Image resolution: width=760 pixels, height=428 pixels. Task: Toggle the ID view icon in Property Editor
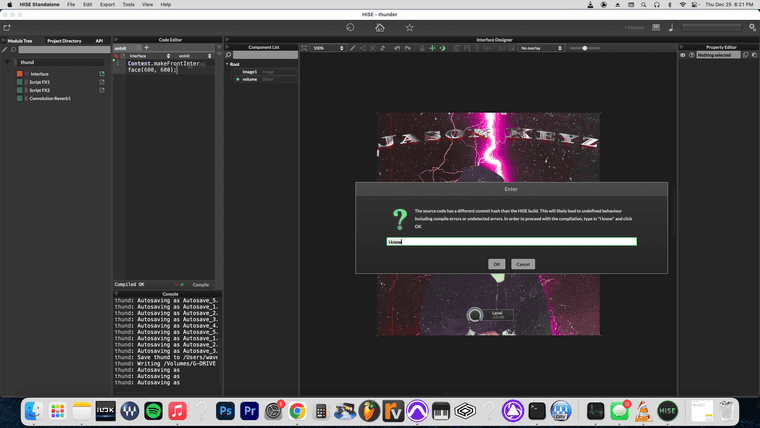point(683,55)
